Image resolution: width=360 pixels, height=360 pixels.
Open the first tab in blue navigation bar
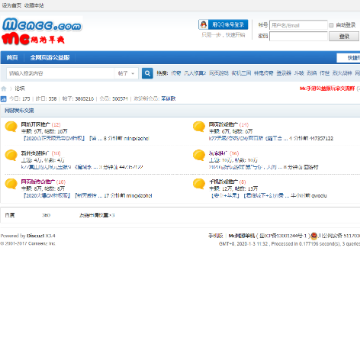tap(12, 58)
